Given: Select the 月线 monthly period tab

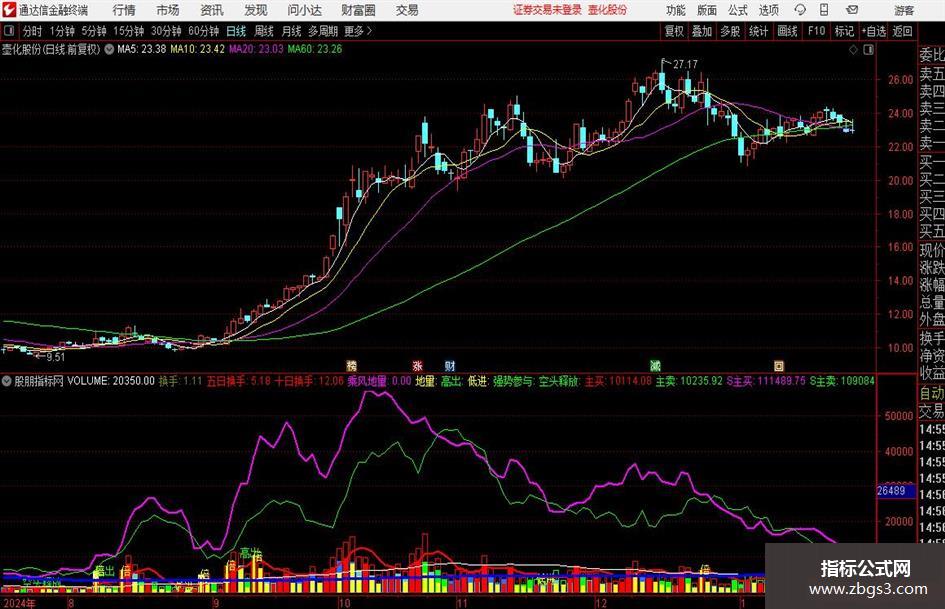Looking at the screenshot, I should (292, 31).
